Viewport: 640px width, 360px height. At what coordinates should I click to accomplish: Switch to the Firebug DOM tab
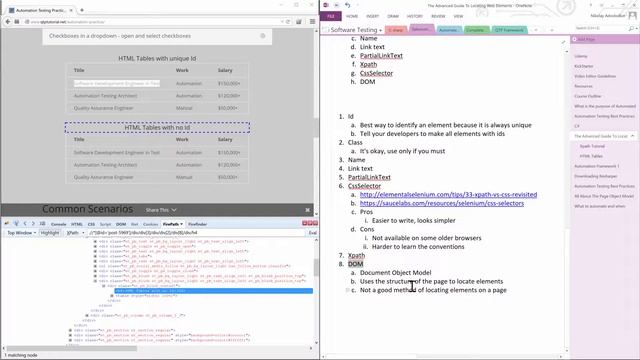[x=121, y=224]
